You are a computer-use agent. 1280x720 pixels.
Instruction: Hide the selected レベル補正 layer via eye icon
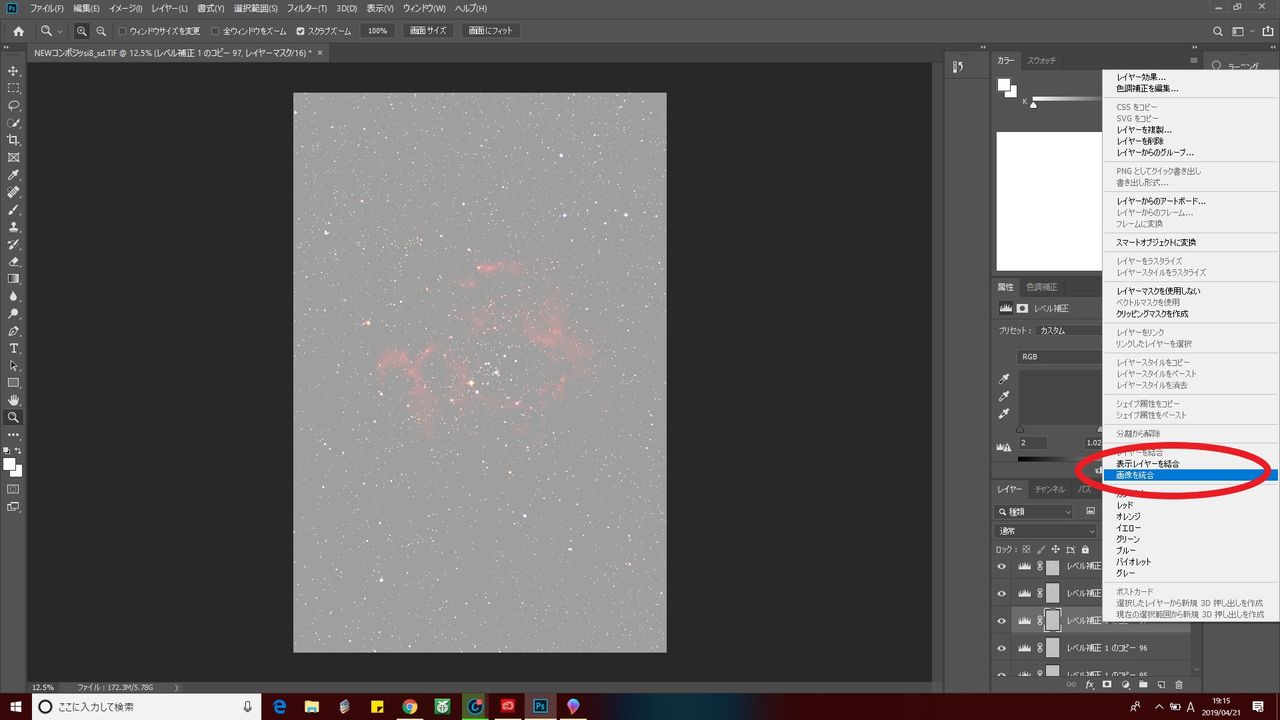point(1002,620)
